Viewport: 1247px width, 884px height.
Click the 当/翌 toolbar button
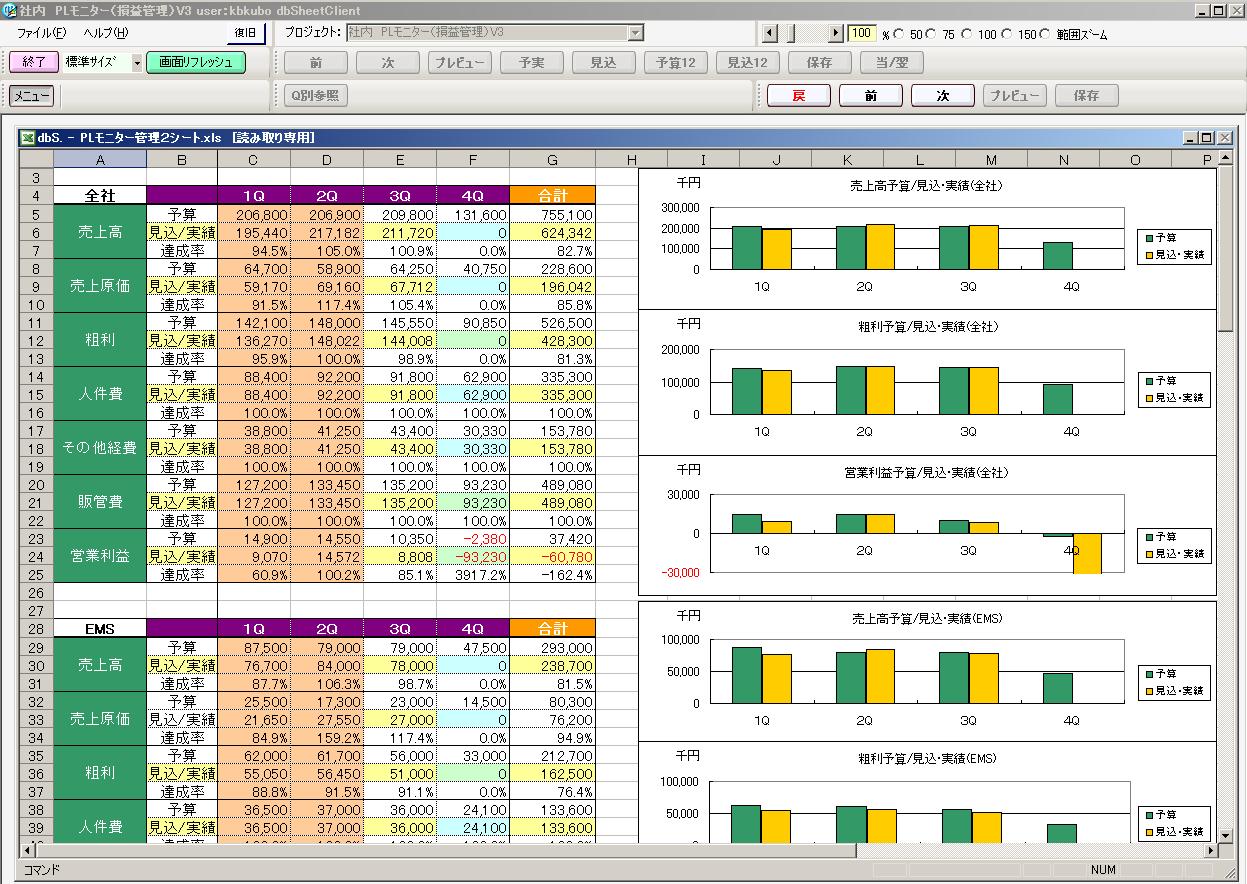click(x=892, y=63)
